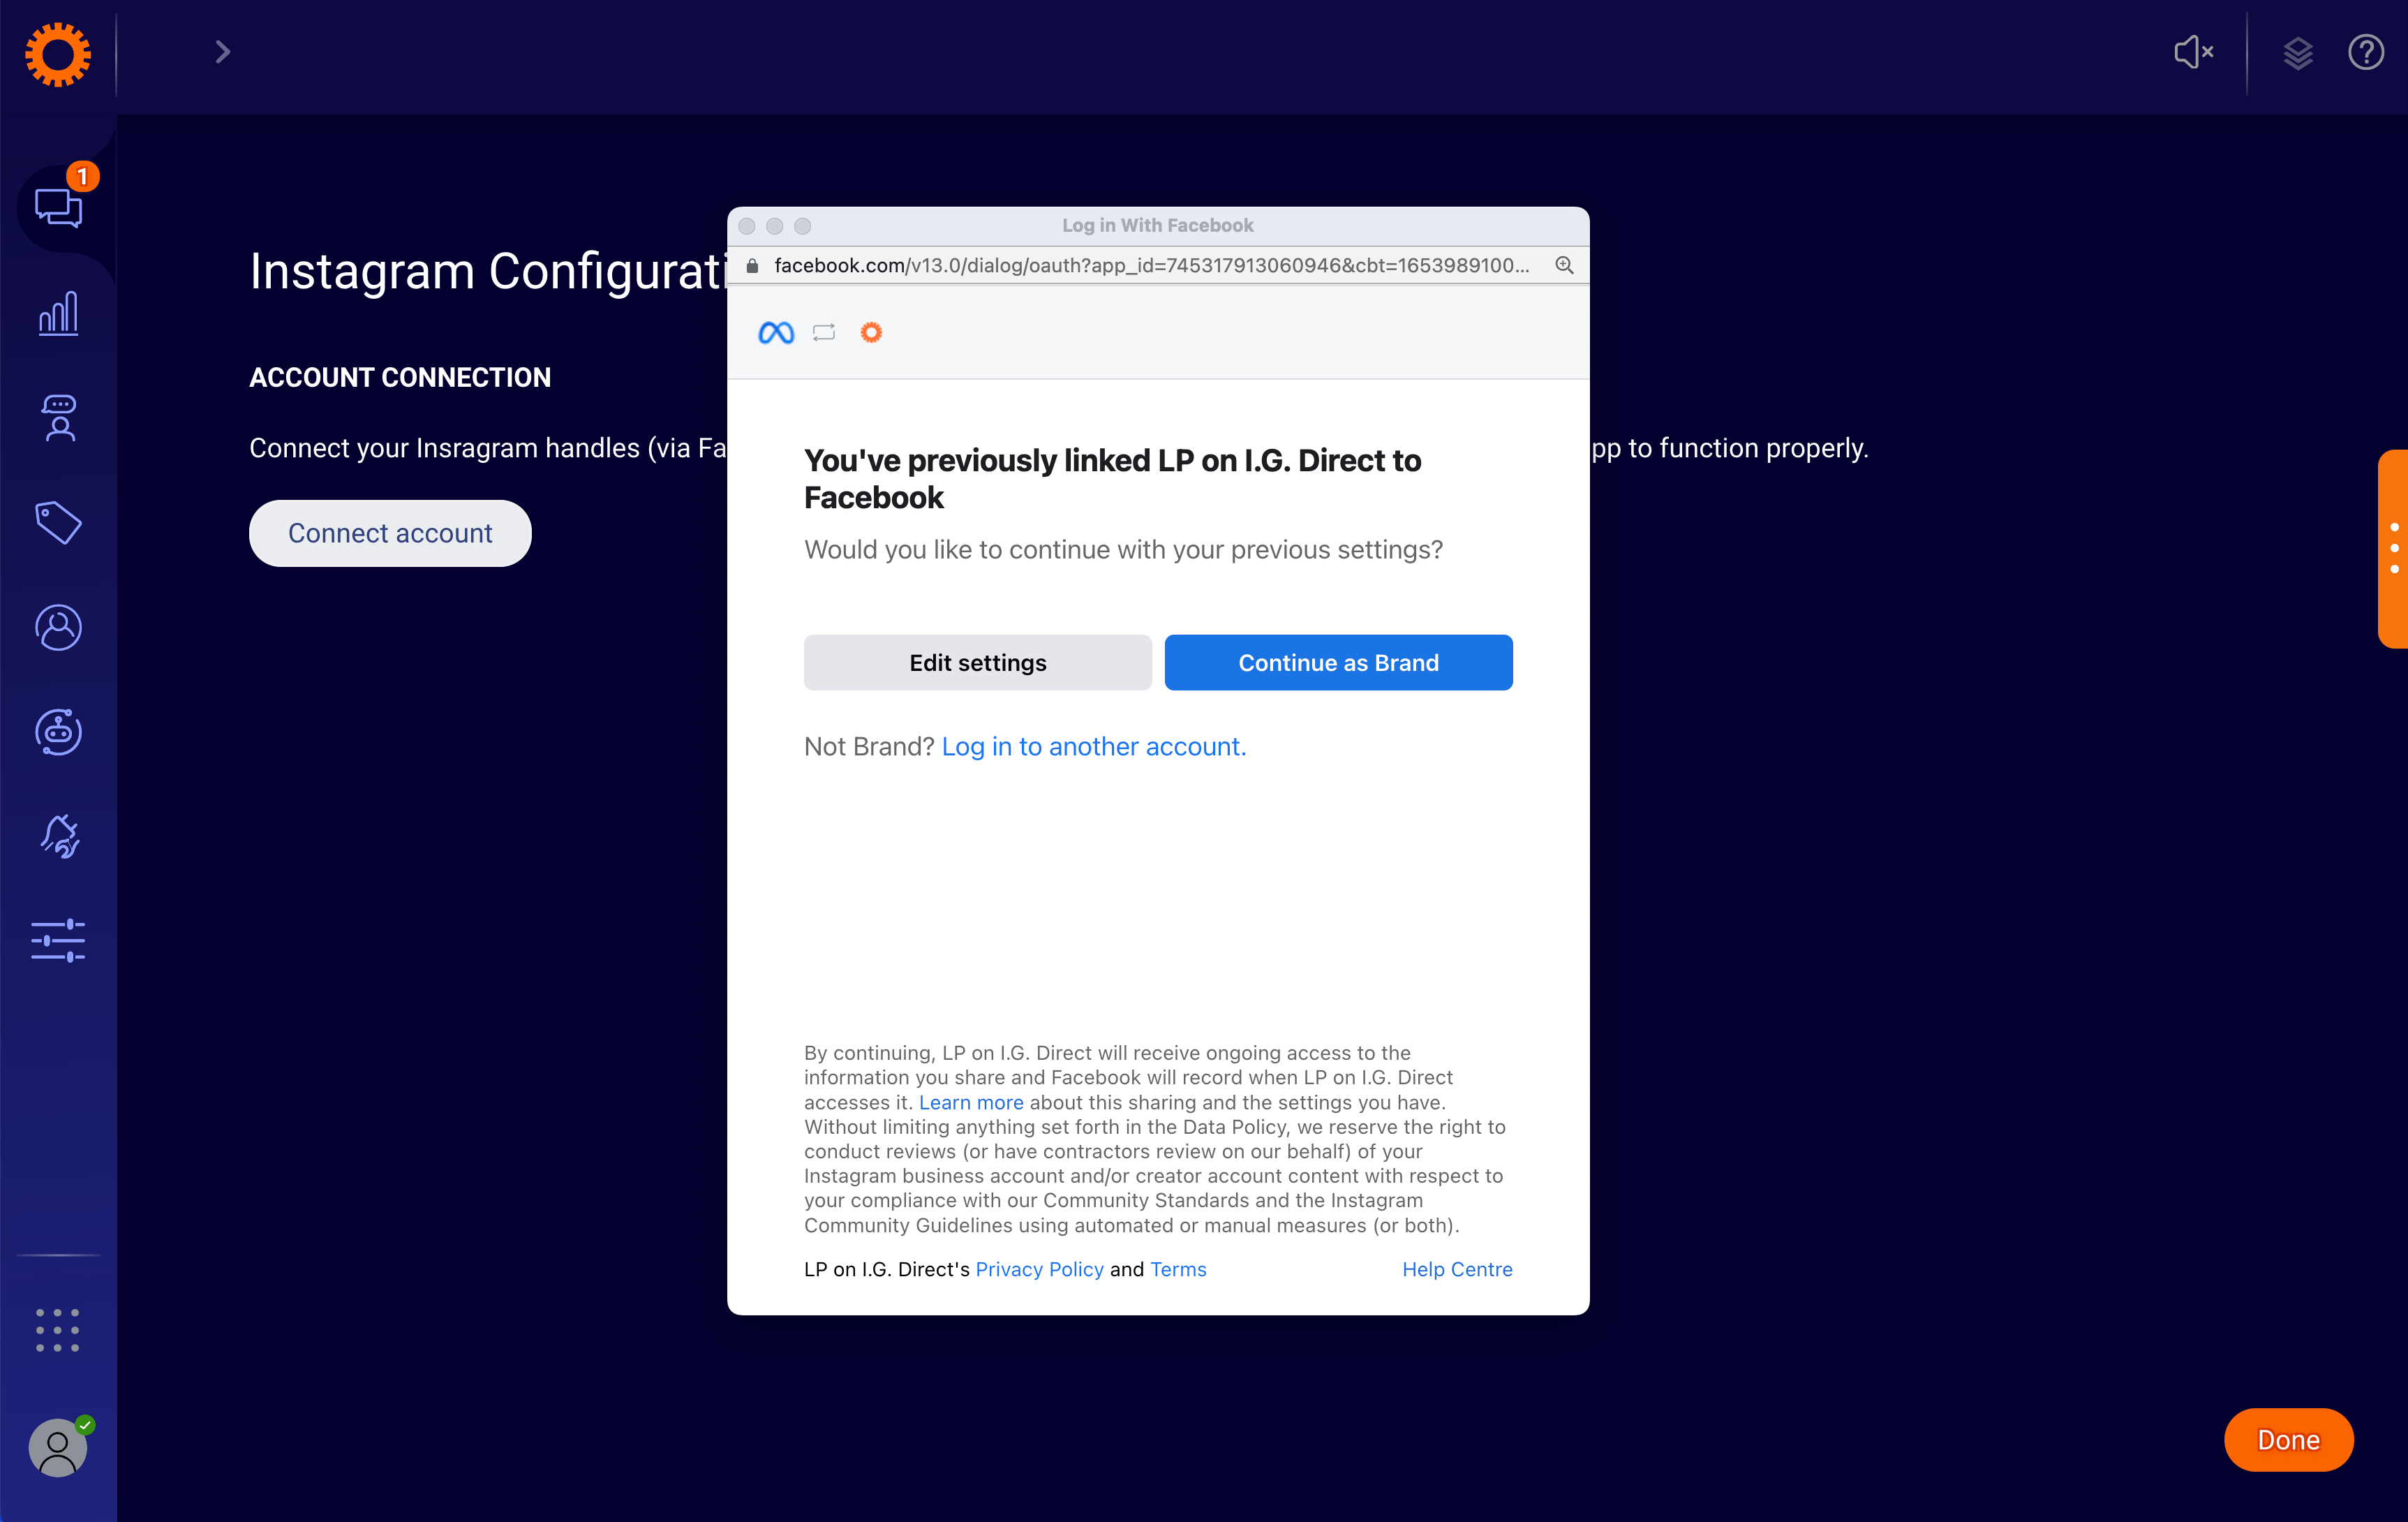Open the layers stack icon
Viewport: 2408px width, 1522px height.
(x=2298, y=52)
